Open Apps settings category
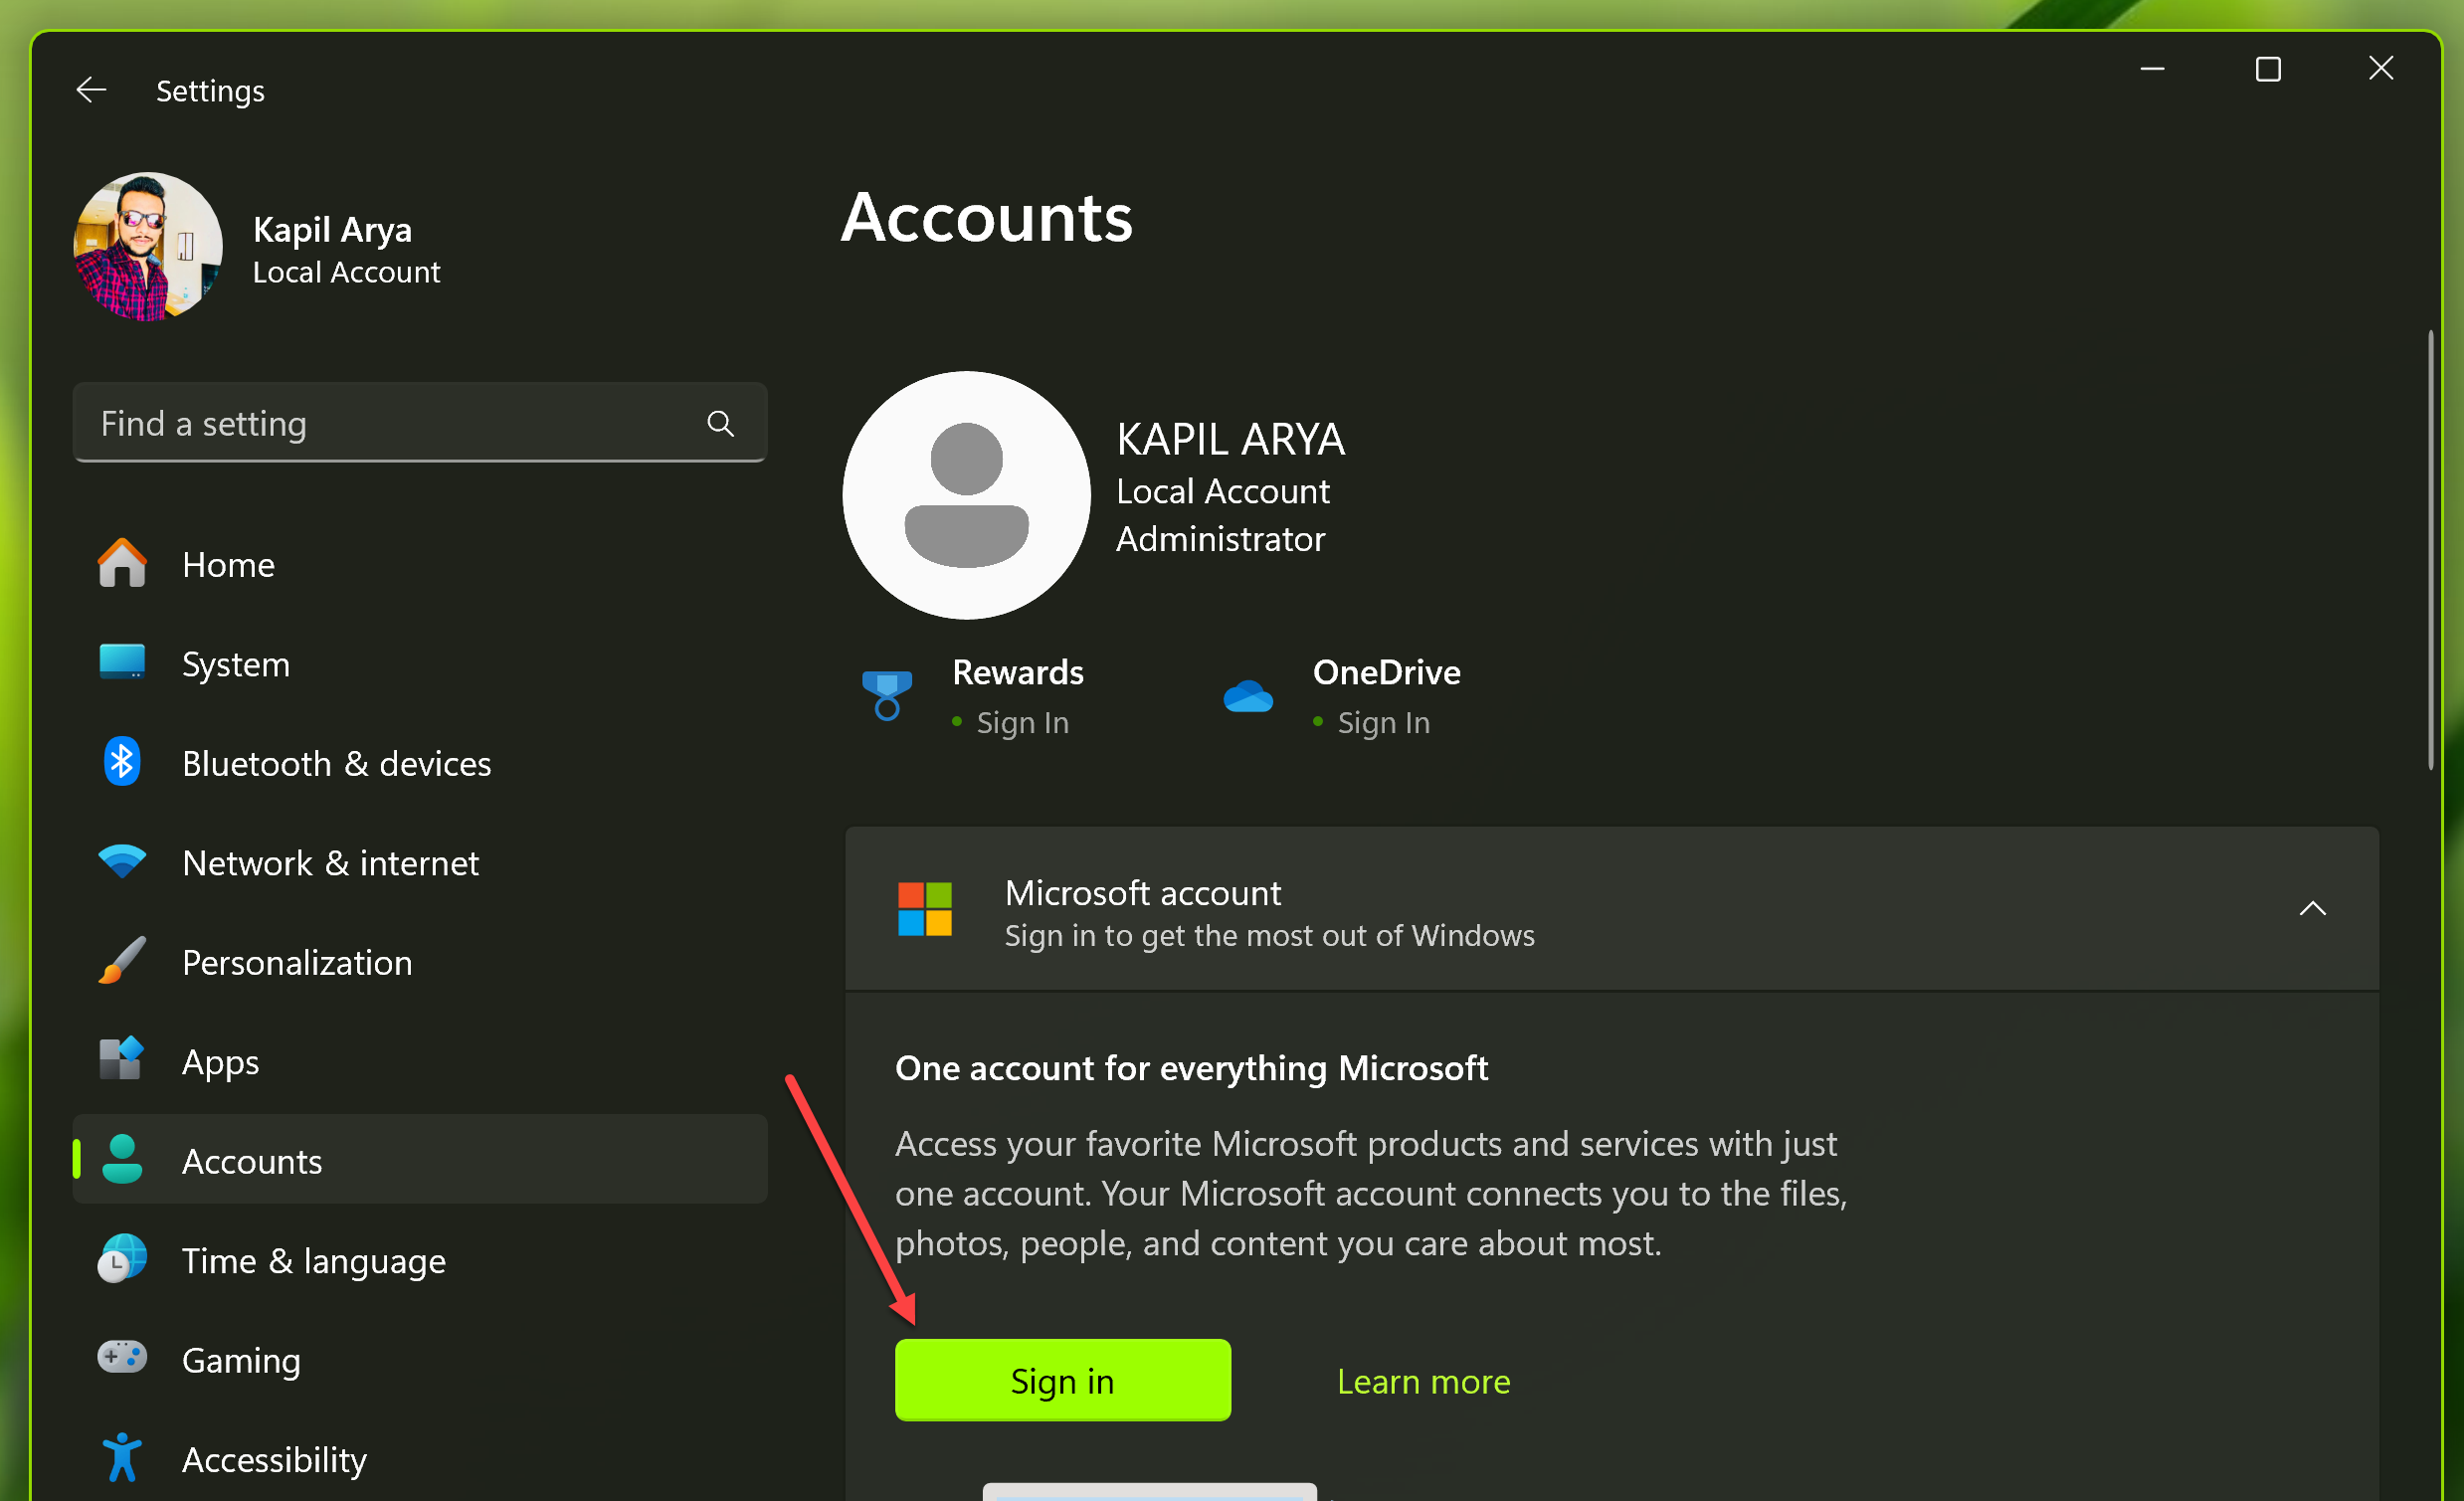This screenshot has height=1501, width=2464. point(220,1062)
